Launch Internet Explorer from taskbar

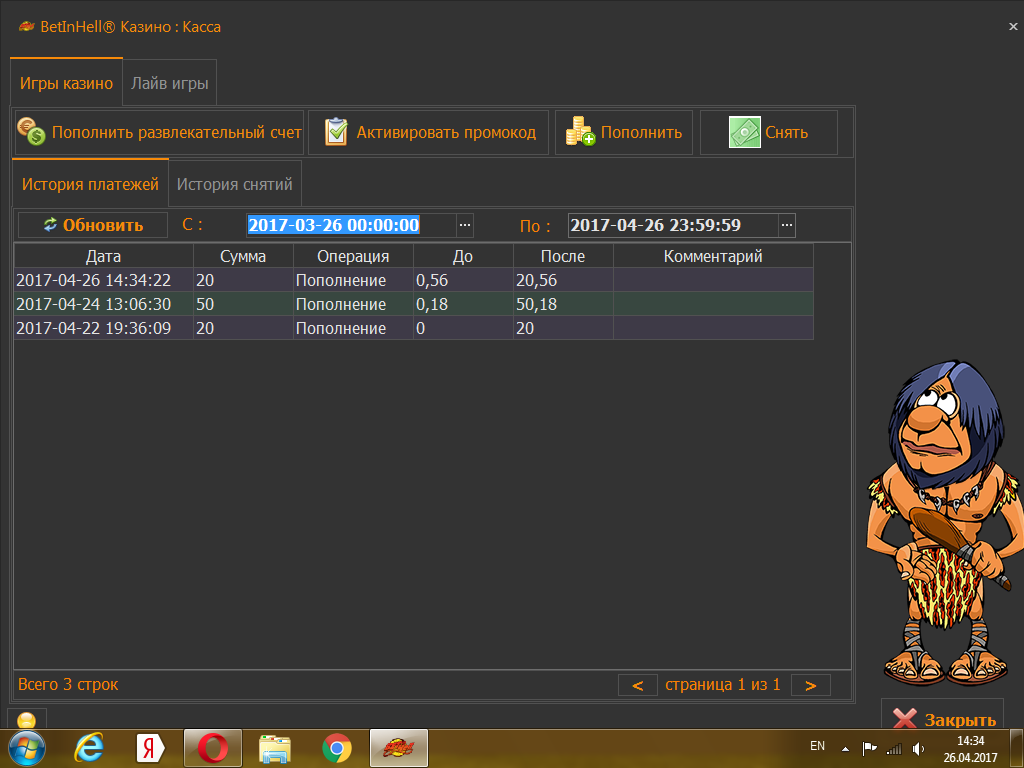coord(89,748)
